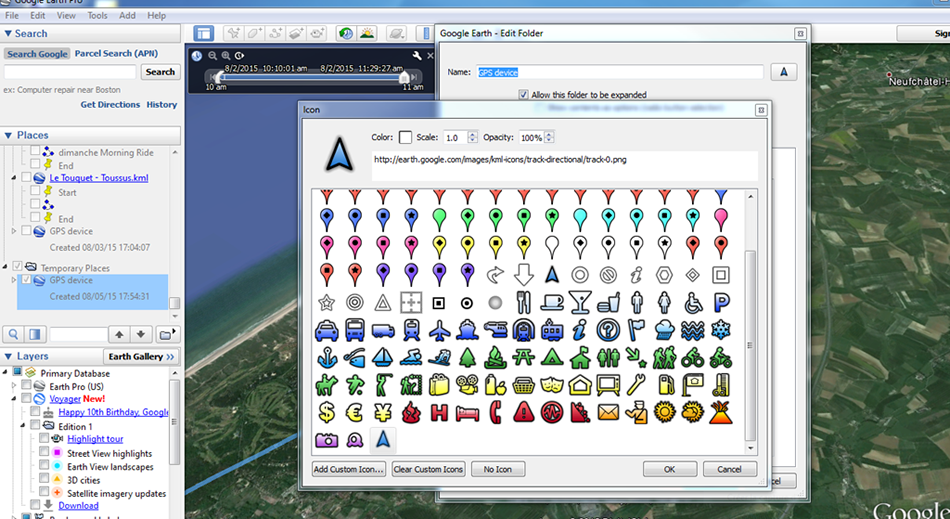This screenshot has width=950, height=519.
Task: Toggle sidebar with the toolbar panel icon
Action: (203, 34)
